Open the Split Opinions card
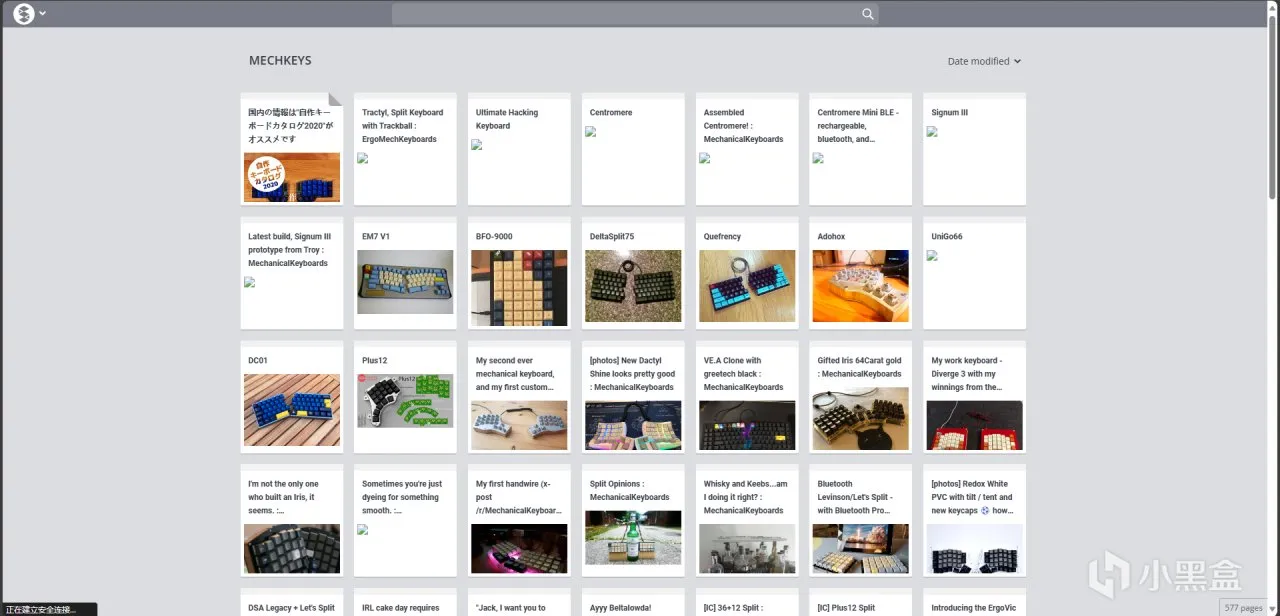This screenshot has width=1280, height=616. 633,521
